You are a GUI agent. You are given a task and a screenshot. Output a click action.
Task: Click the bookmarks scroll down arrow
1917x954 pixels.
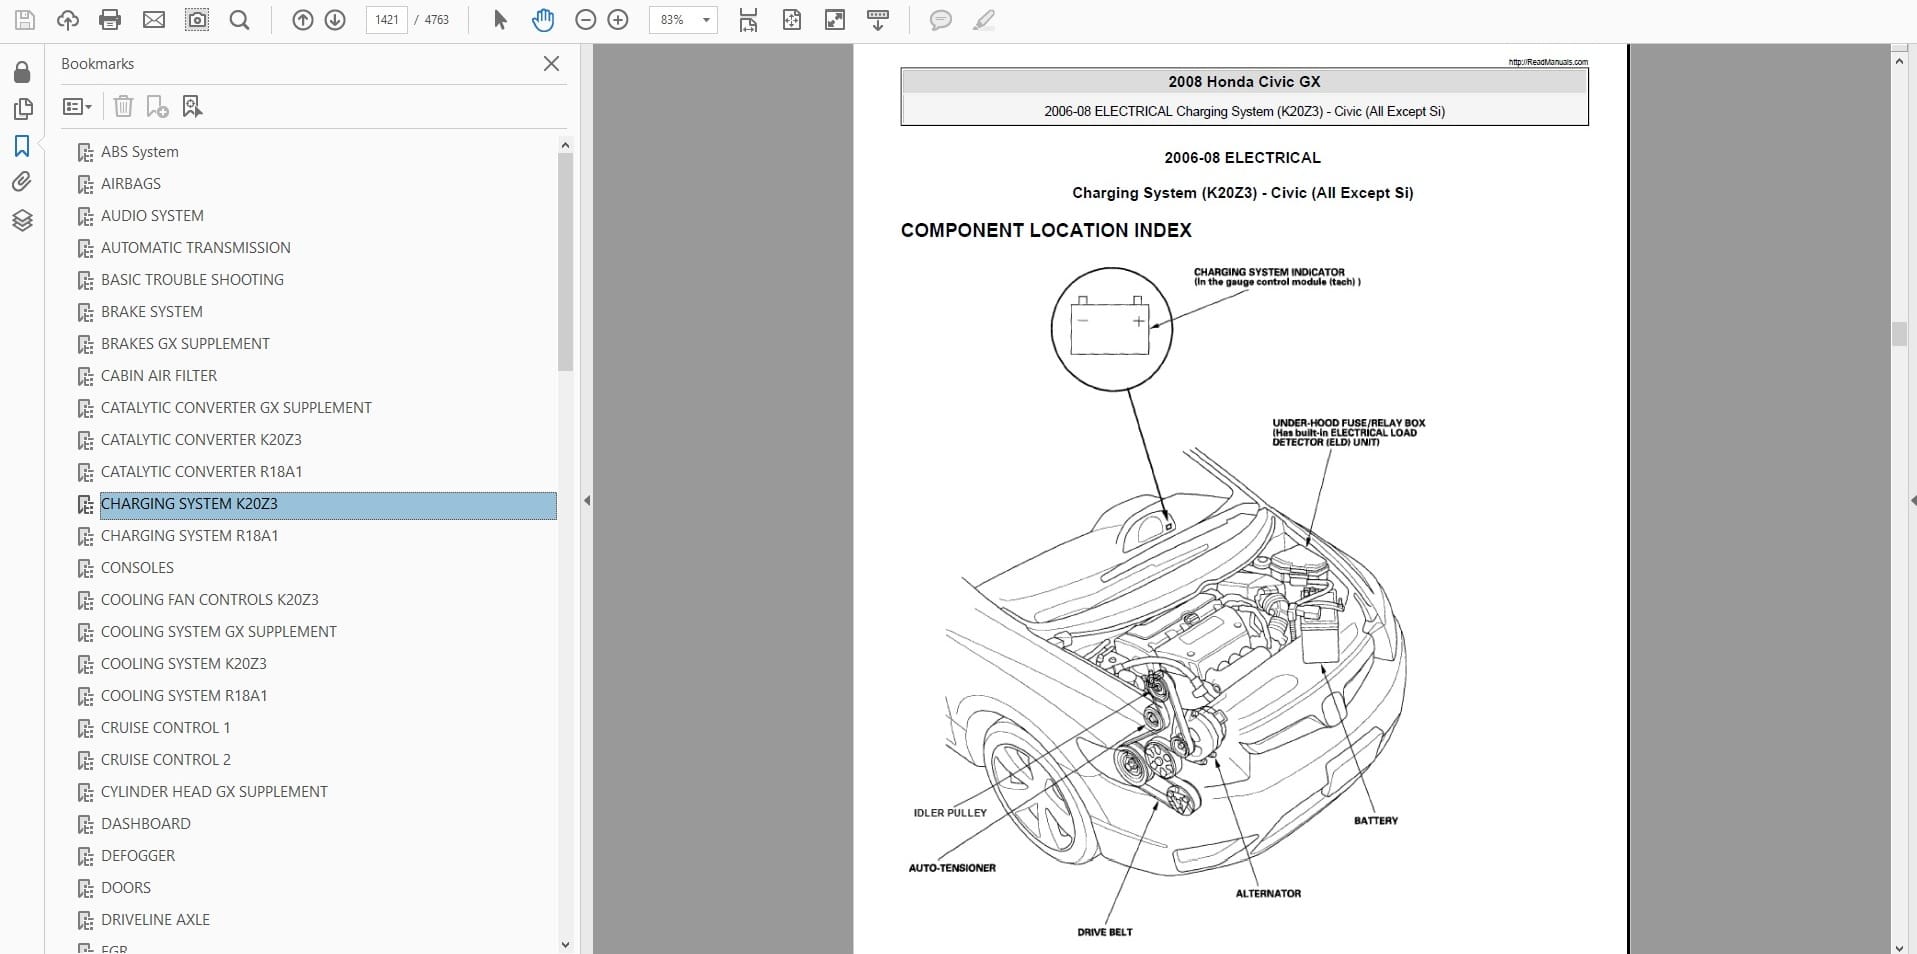pos(565,944)
